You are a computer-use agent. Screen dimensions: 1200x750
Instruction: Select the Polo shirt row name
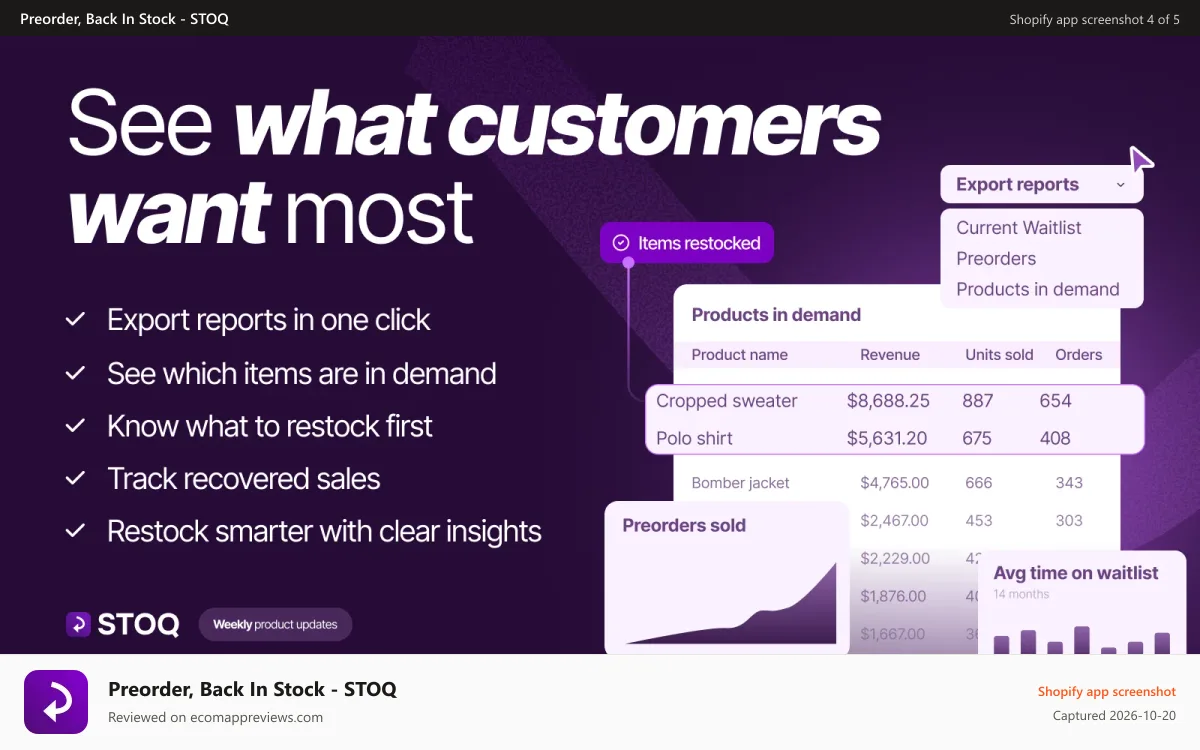pos(694,438)
